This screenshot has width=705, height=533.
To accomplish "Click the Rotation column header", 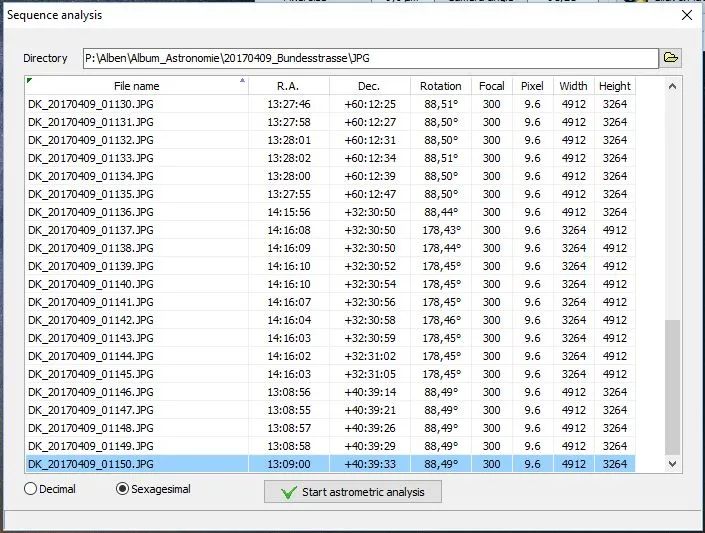I will coord(440,86).
